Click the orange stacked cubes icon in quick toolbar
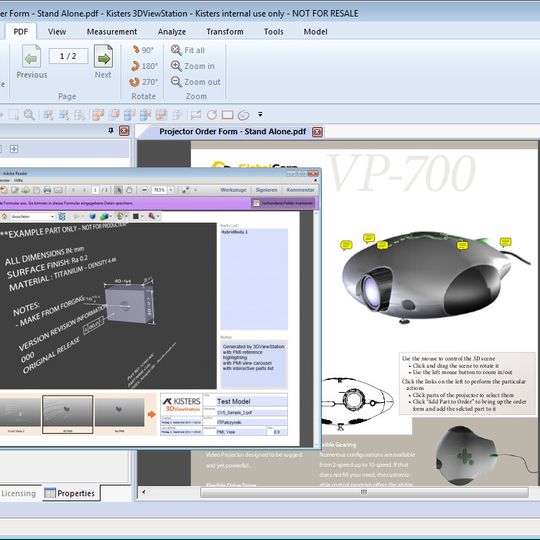The image size is (540, 540). pyautogui.click(x=98, y=115)
